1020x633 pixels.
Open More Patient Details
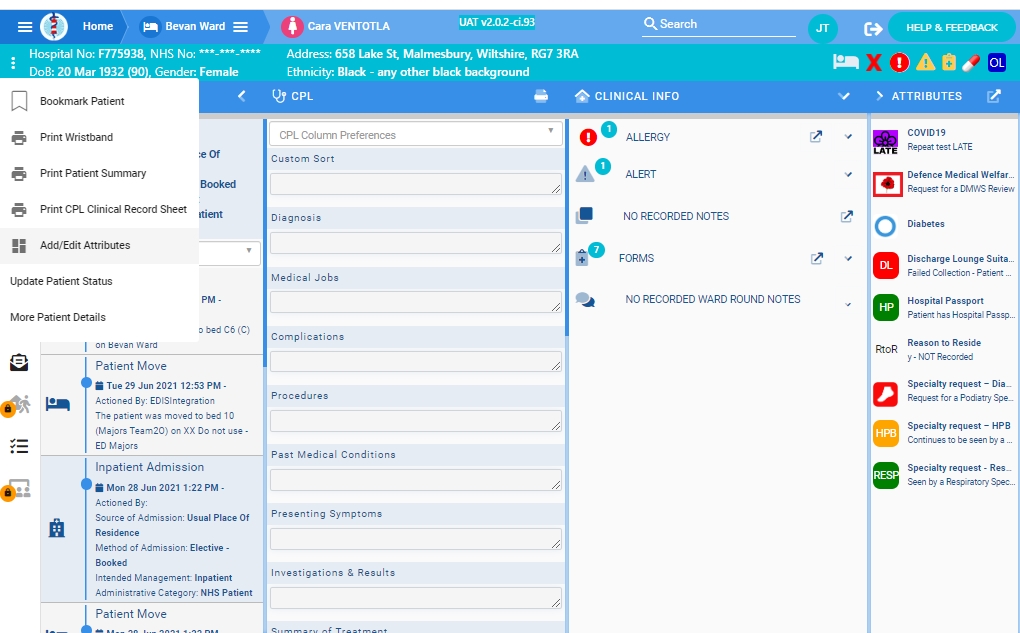(x=100, y=317)
